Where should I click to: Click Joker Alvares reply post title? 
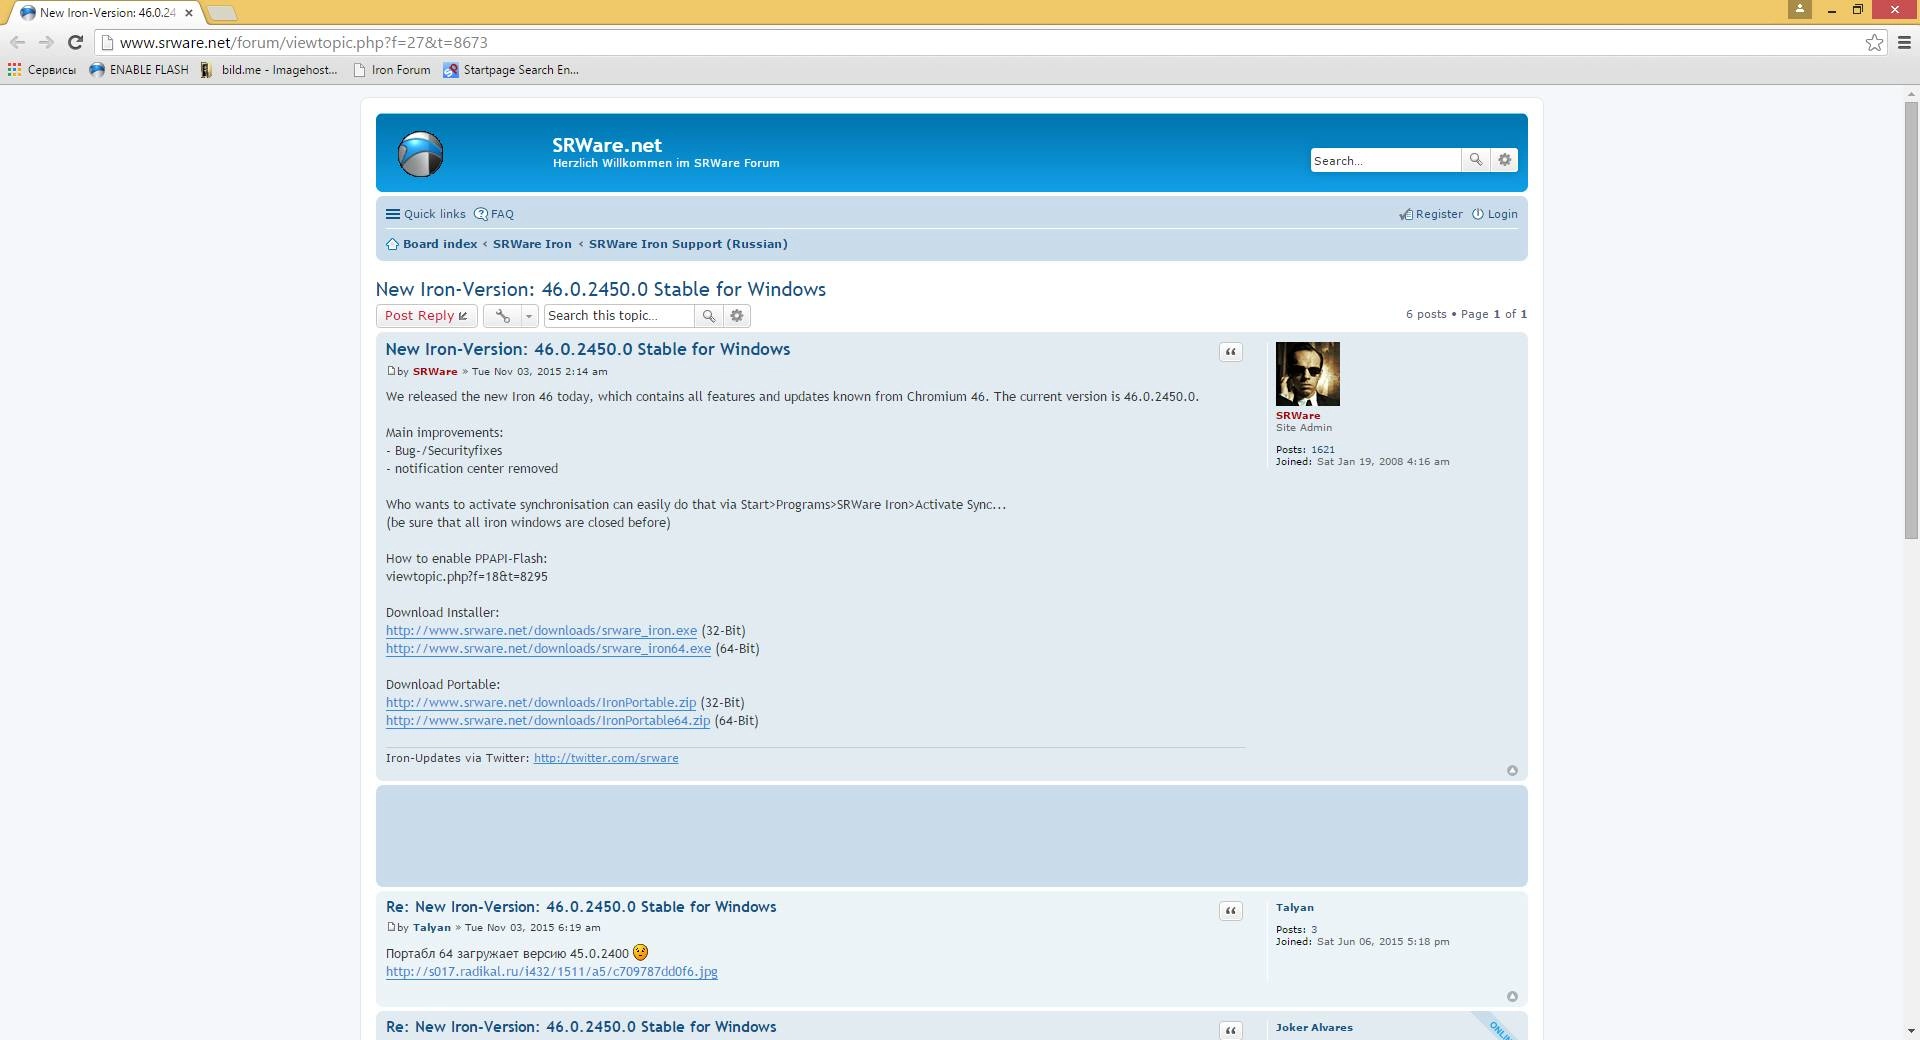click(581, 1027)
